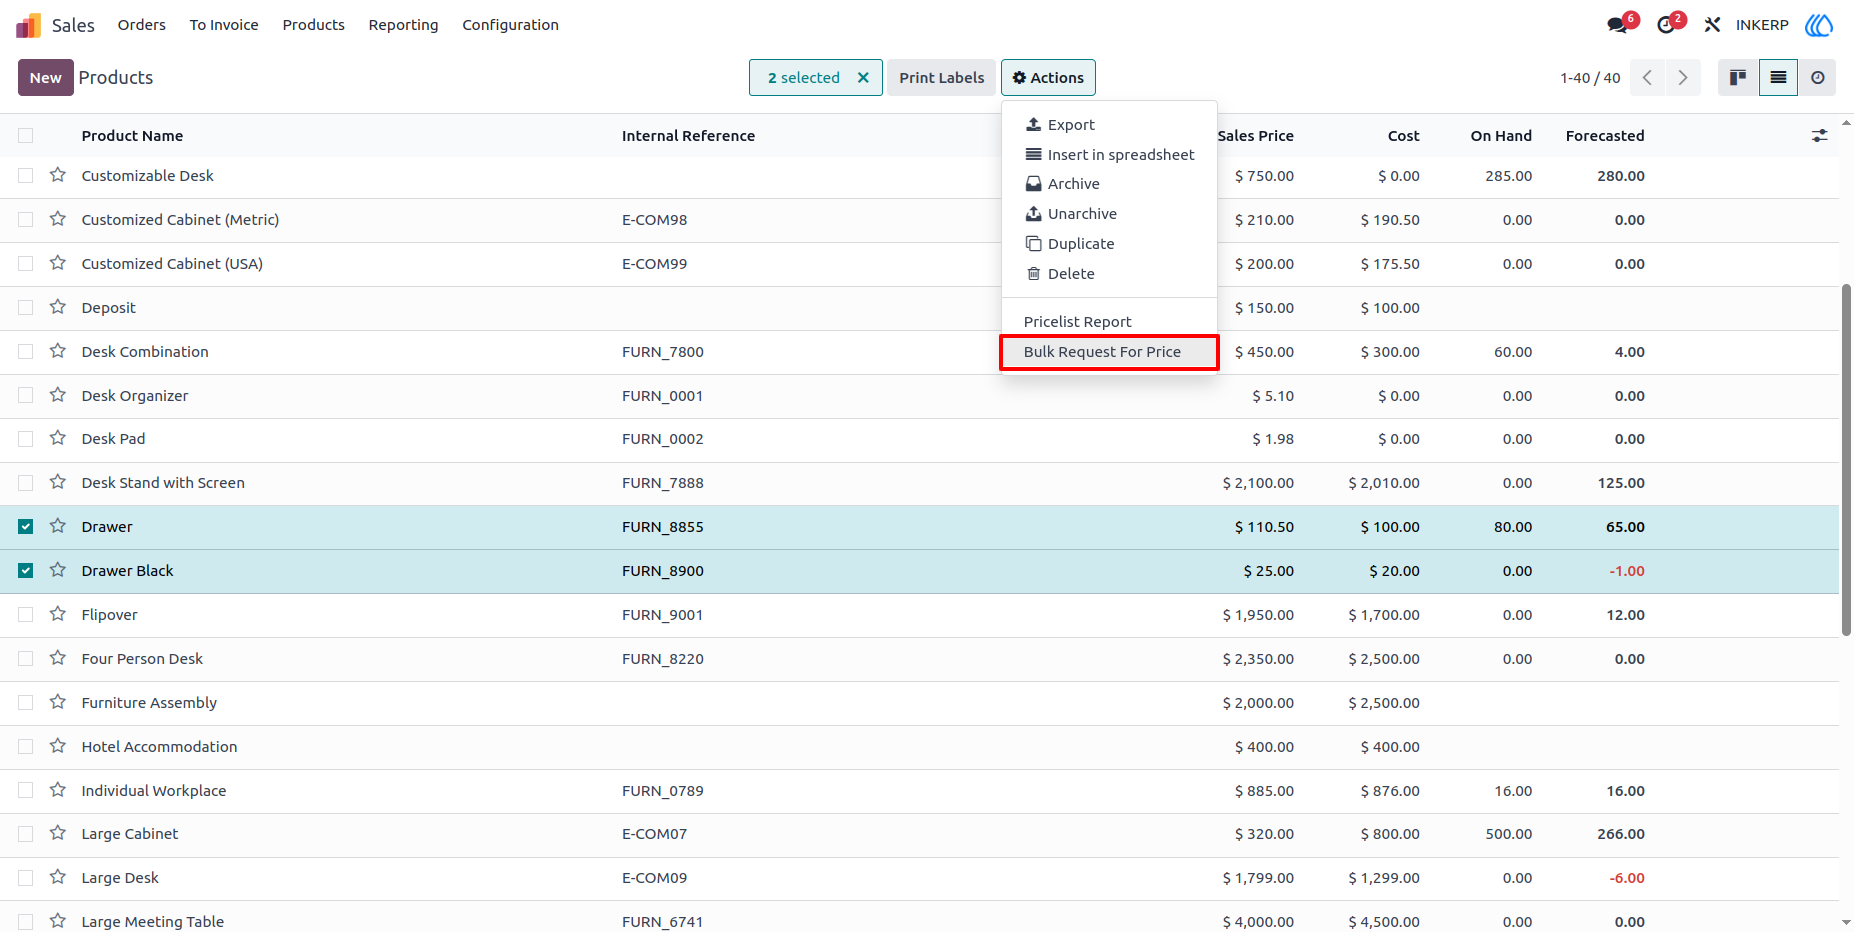The width and height of the screenshot is (1854, 932).
Task: Star the Drawer Black product as favorite
Action: pyautogui.click(x=58, y=570)
